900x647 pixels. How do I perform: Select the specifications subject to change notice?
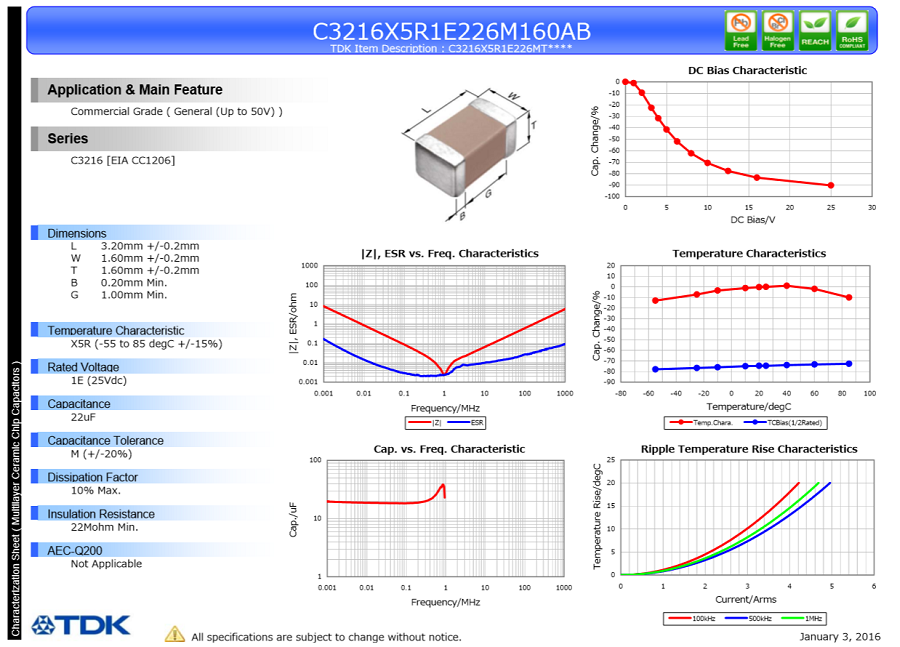coord(326,637)
